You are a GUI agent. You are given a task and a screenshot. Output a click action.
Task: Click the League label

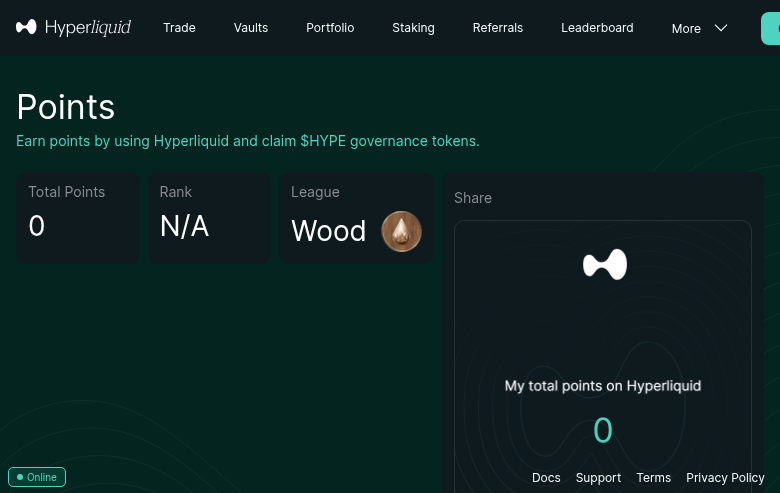coord(315,192)
